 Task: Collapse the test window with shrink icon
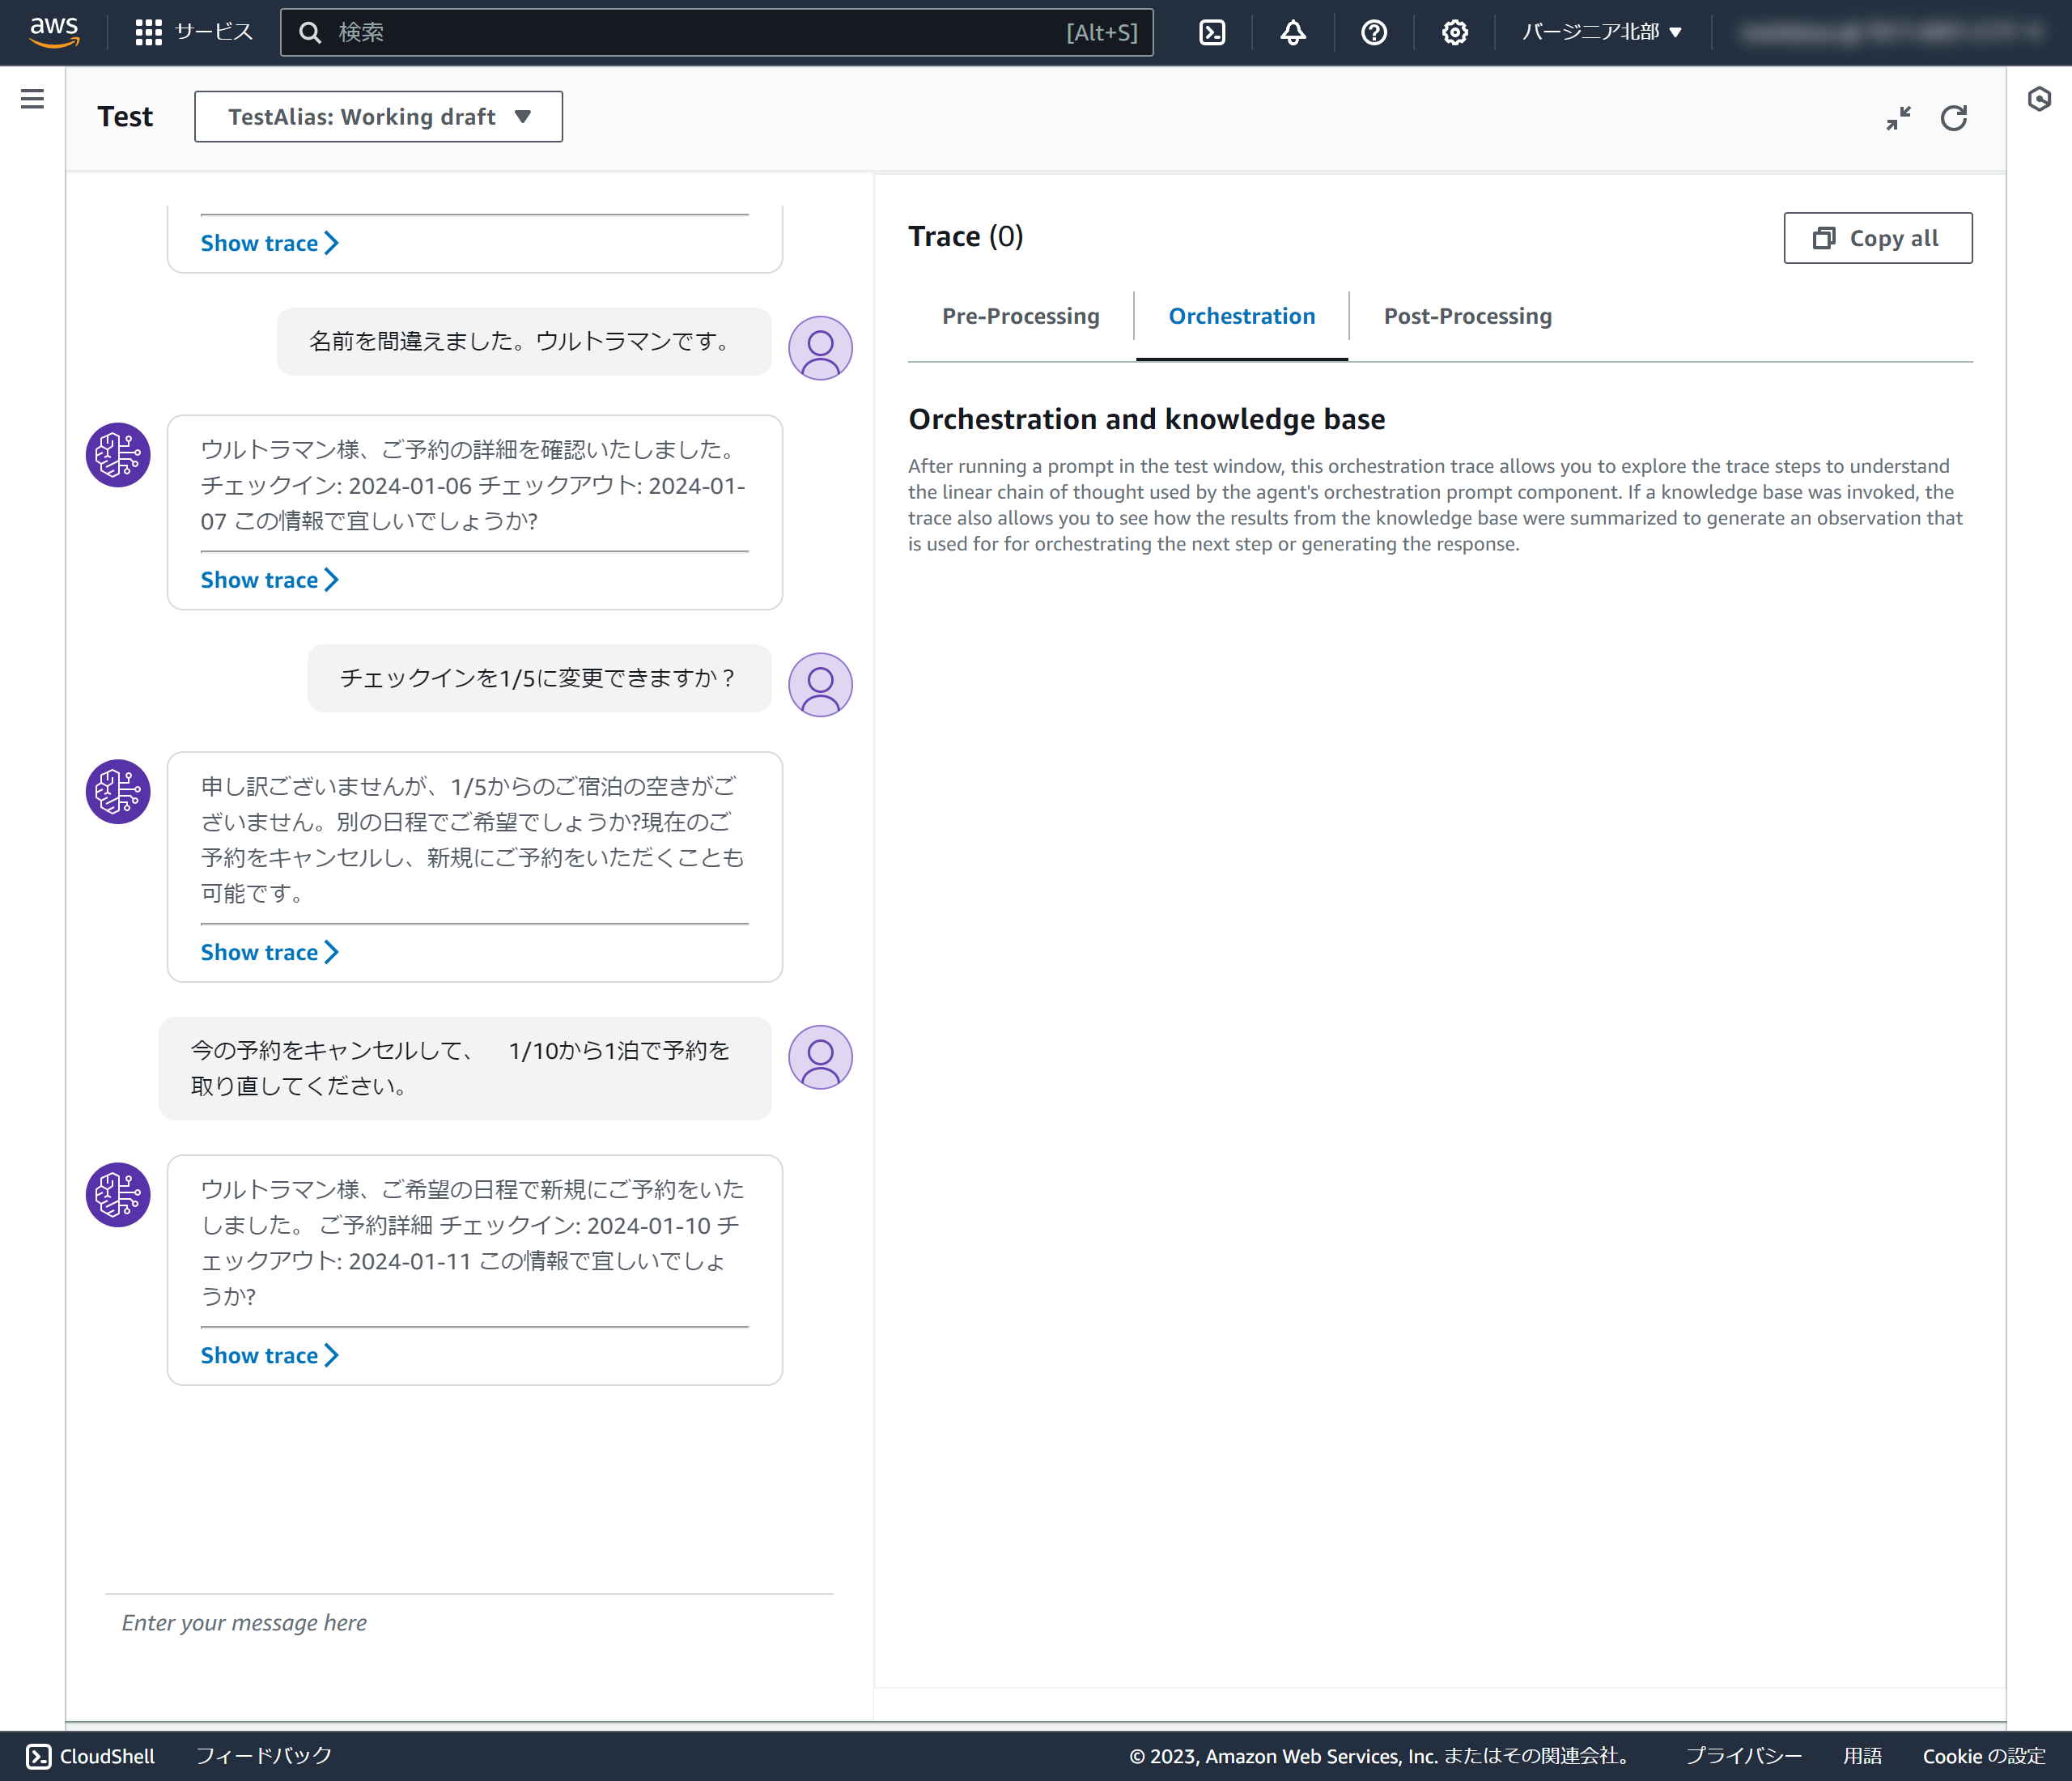click(x=1898, y=118)
